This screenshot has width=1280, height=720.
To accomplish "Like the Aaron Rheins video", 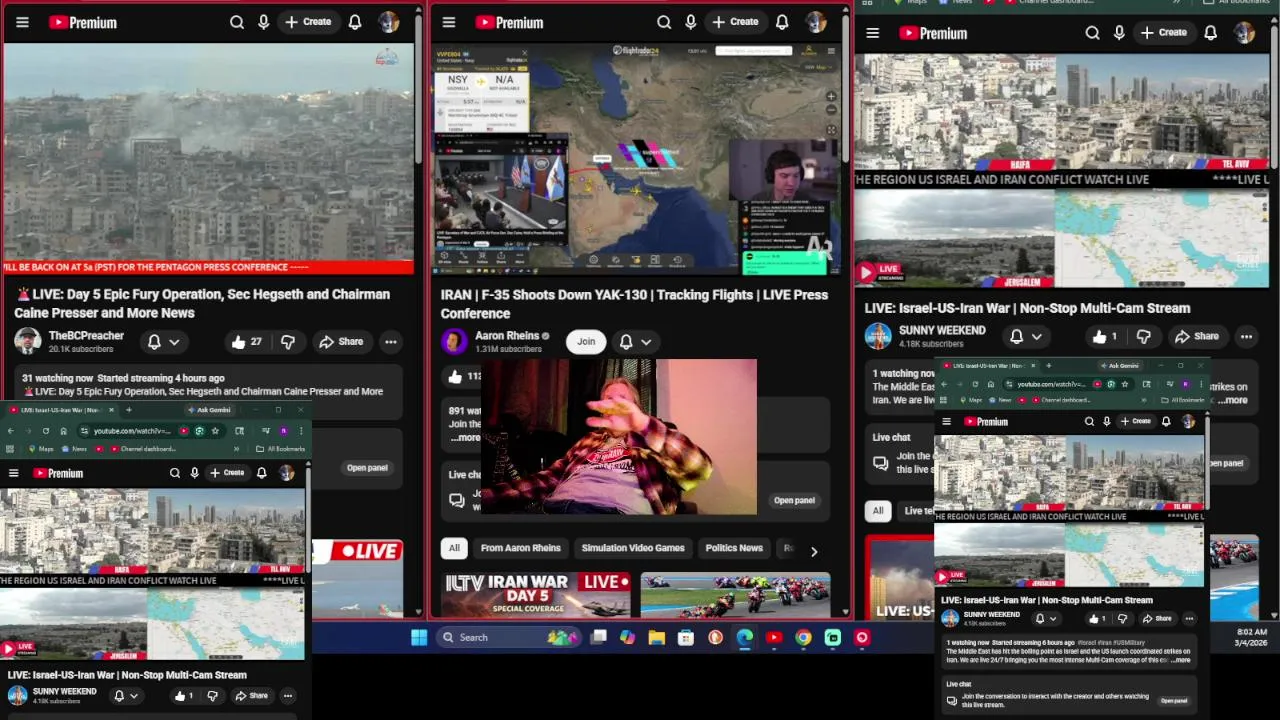I will point(463,376).
